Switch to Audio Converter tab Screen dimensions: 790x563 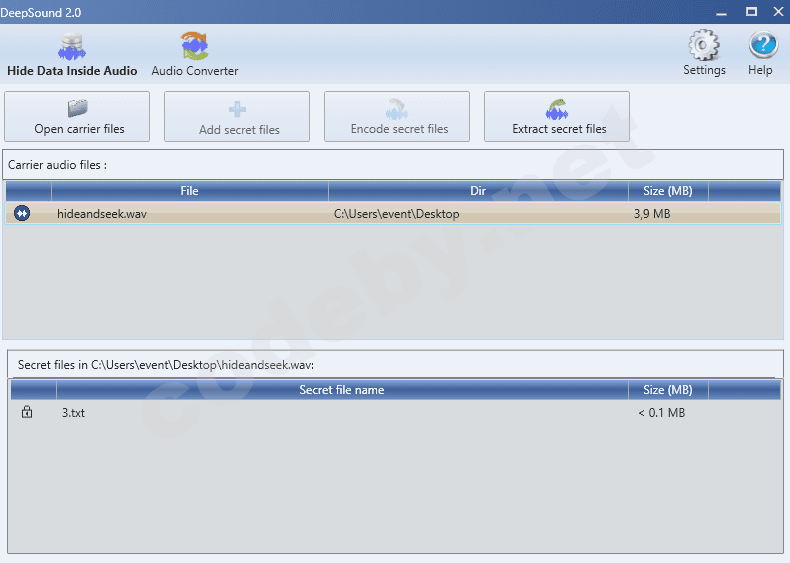[195, 54]
